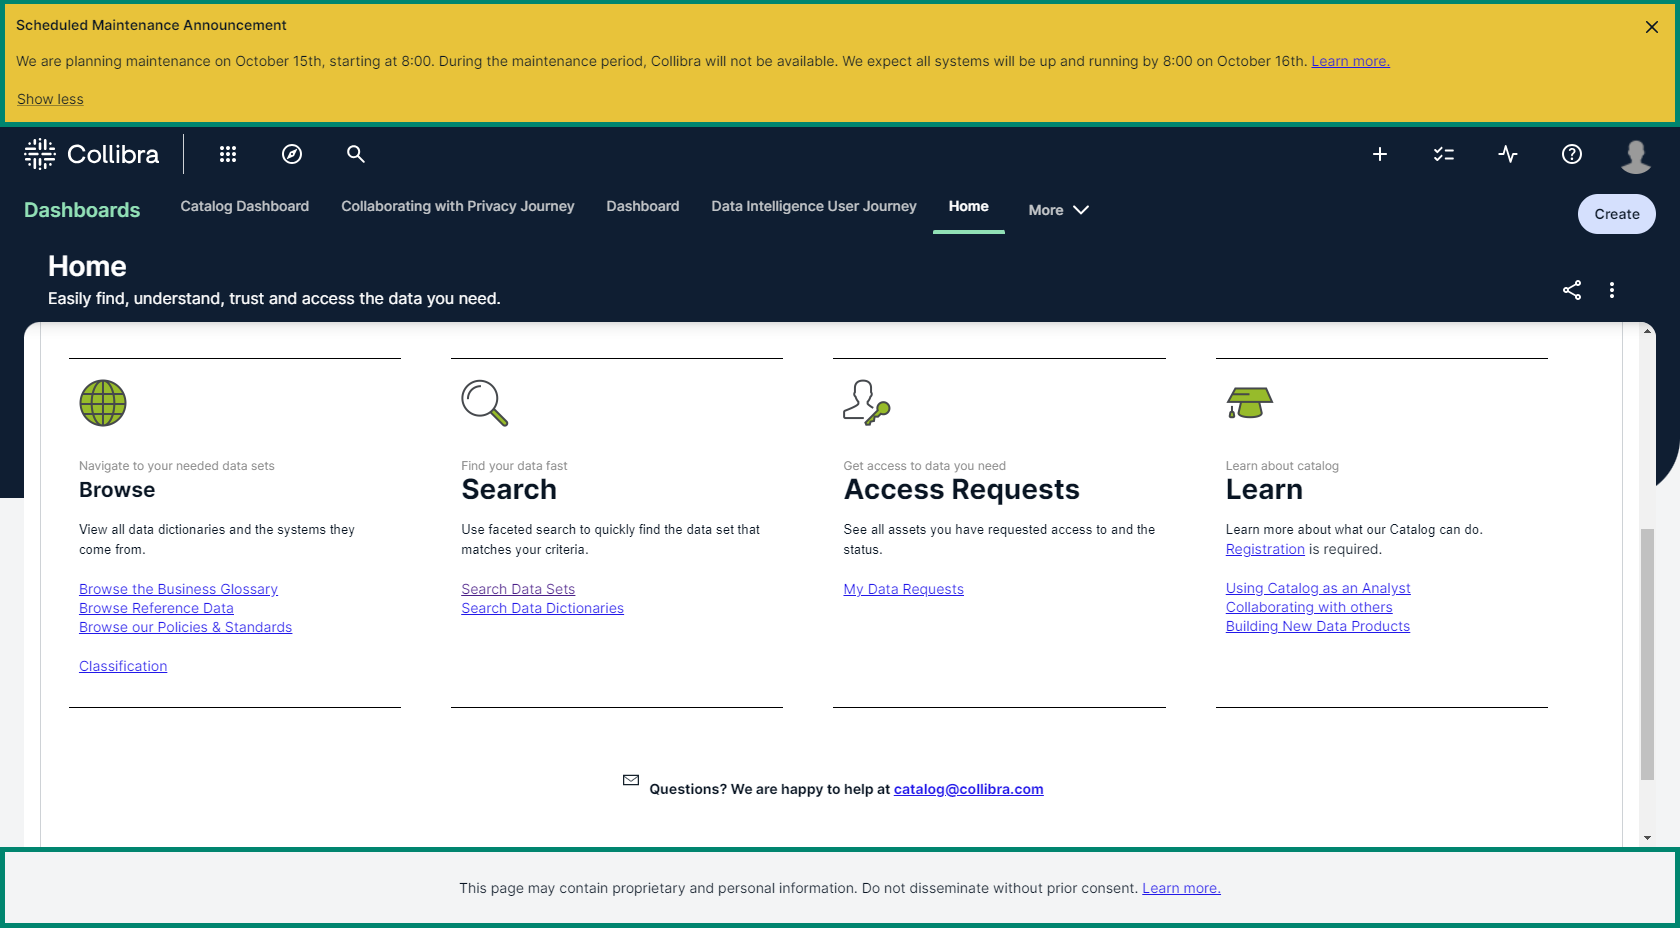1680x928 pixels.
Task: Open Browse the Business Glossary link
Action: pyautogui.click(x=178, y=589)
